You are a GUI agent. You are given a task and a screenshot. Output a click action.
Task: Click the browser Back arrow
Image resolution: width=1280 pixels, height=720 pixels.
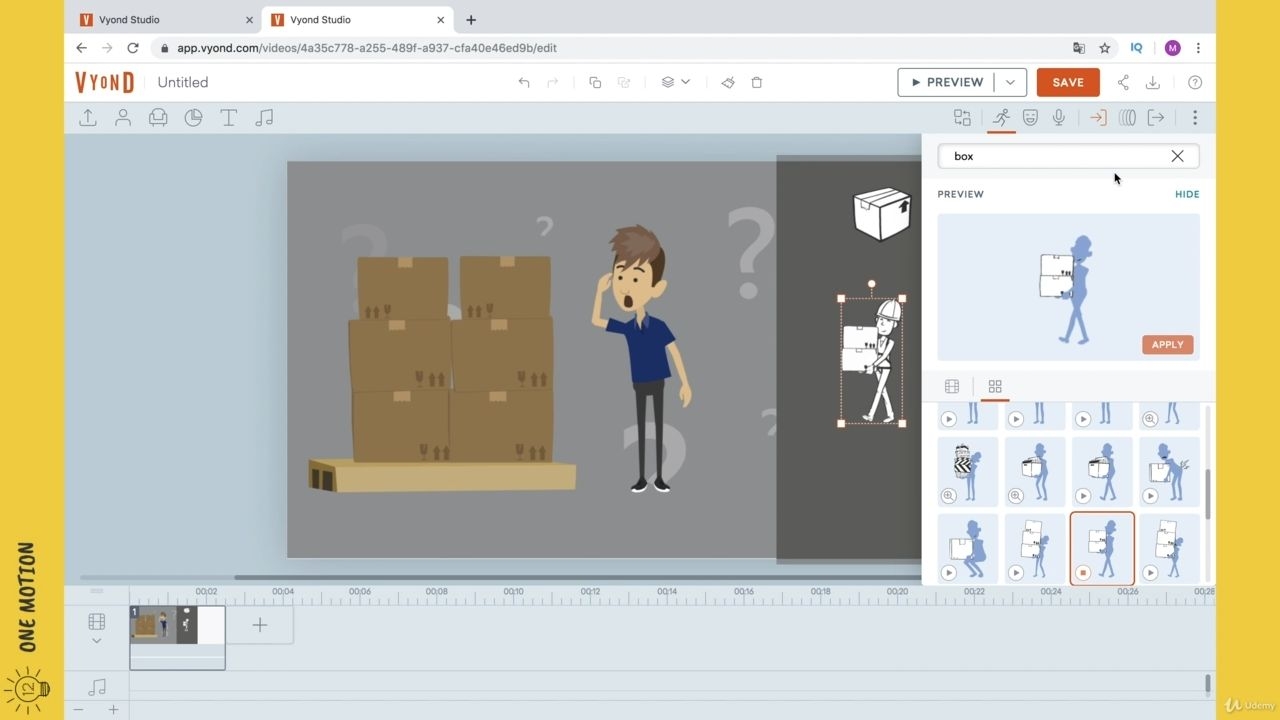coord(82,48)
